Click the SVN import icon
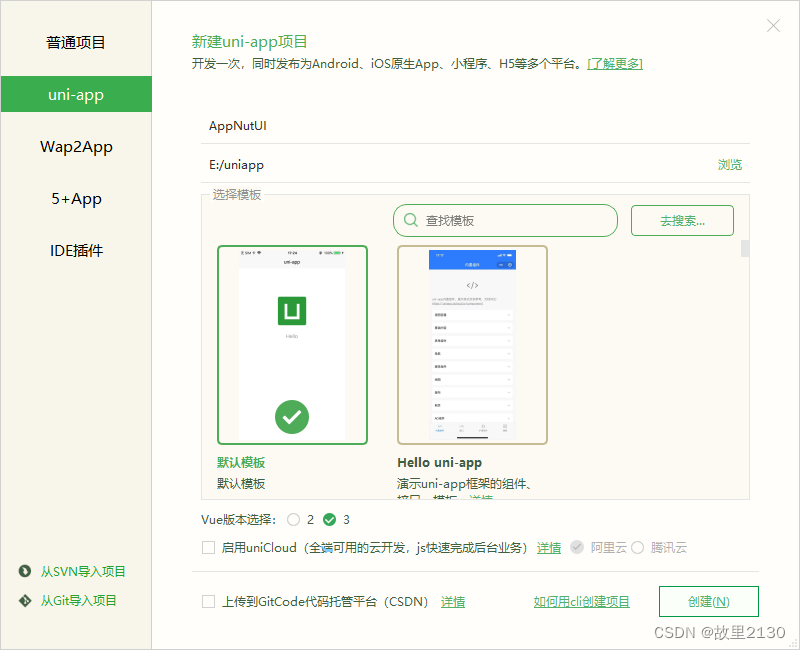The width and height of the screenshot is (800, 650). pyautogui.click(x=24, y=571)
